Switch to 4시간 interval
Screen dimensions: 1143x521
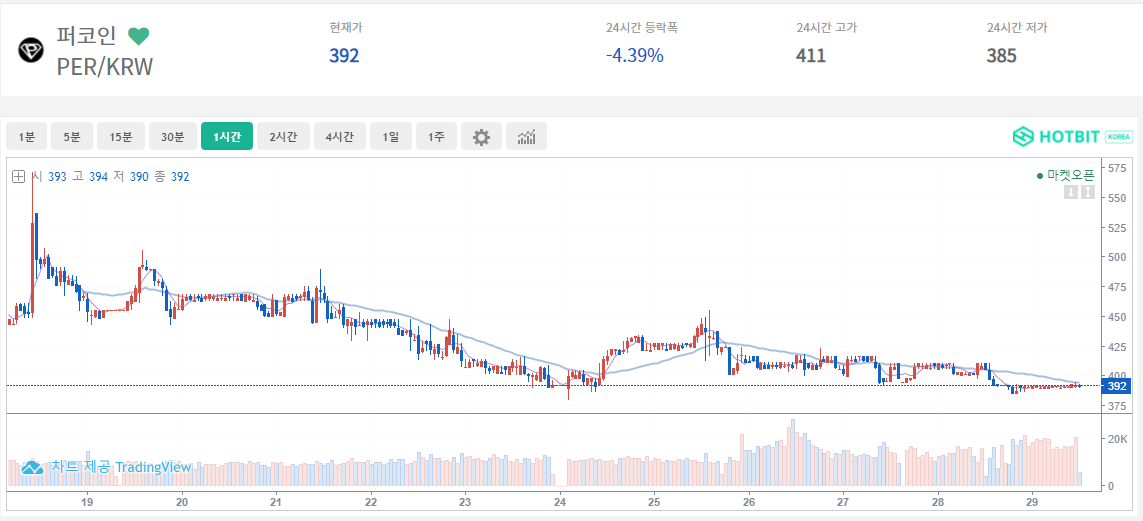[x=340, y=136]
